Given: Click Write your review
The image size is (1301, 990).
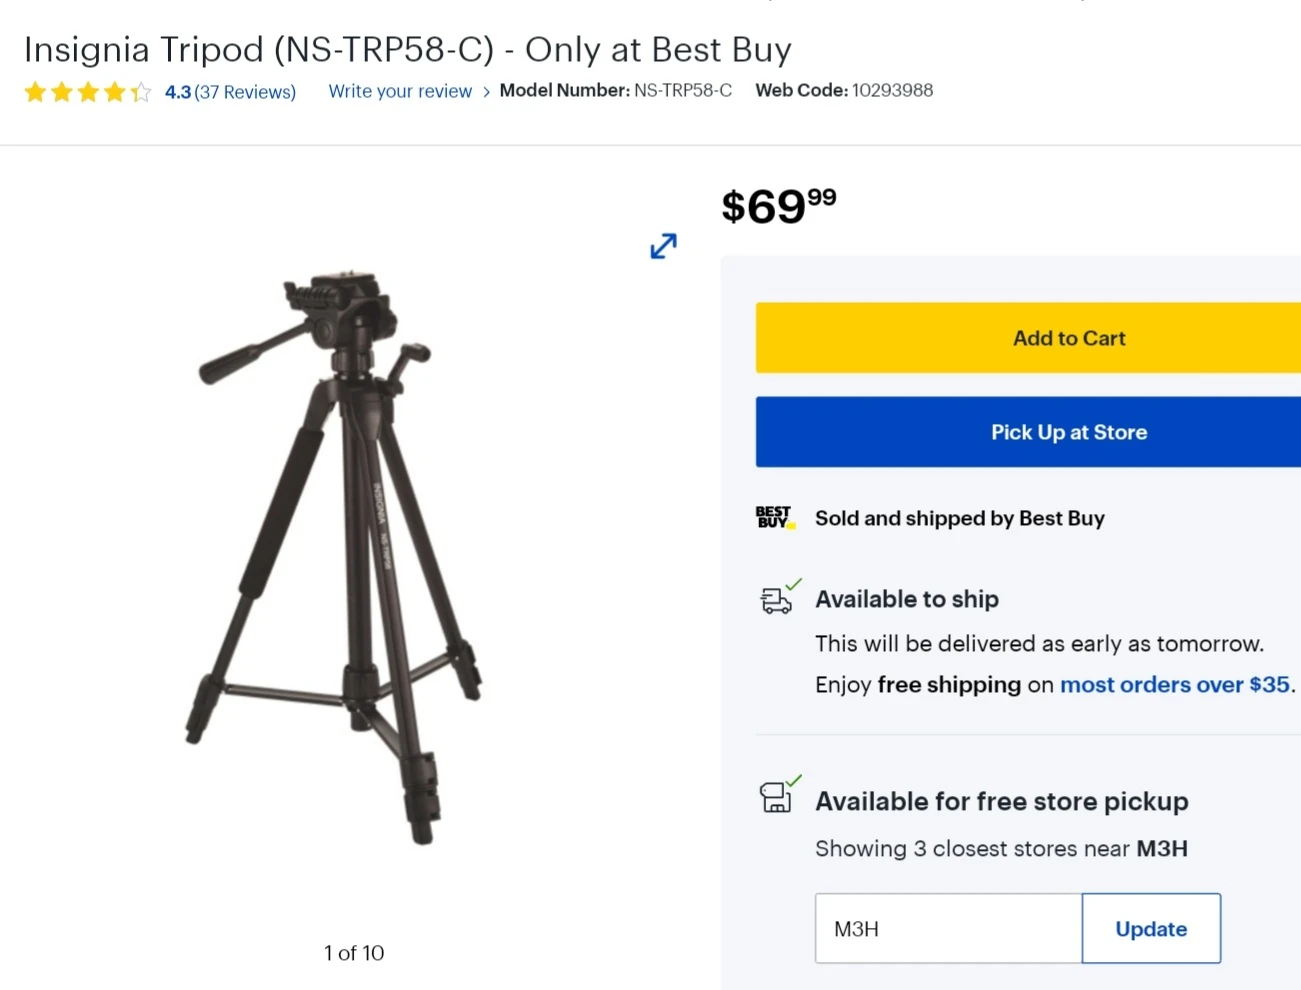Looking at the screenshot, I should pos(399,91).
